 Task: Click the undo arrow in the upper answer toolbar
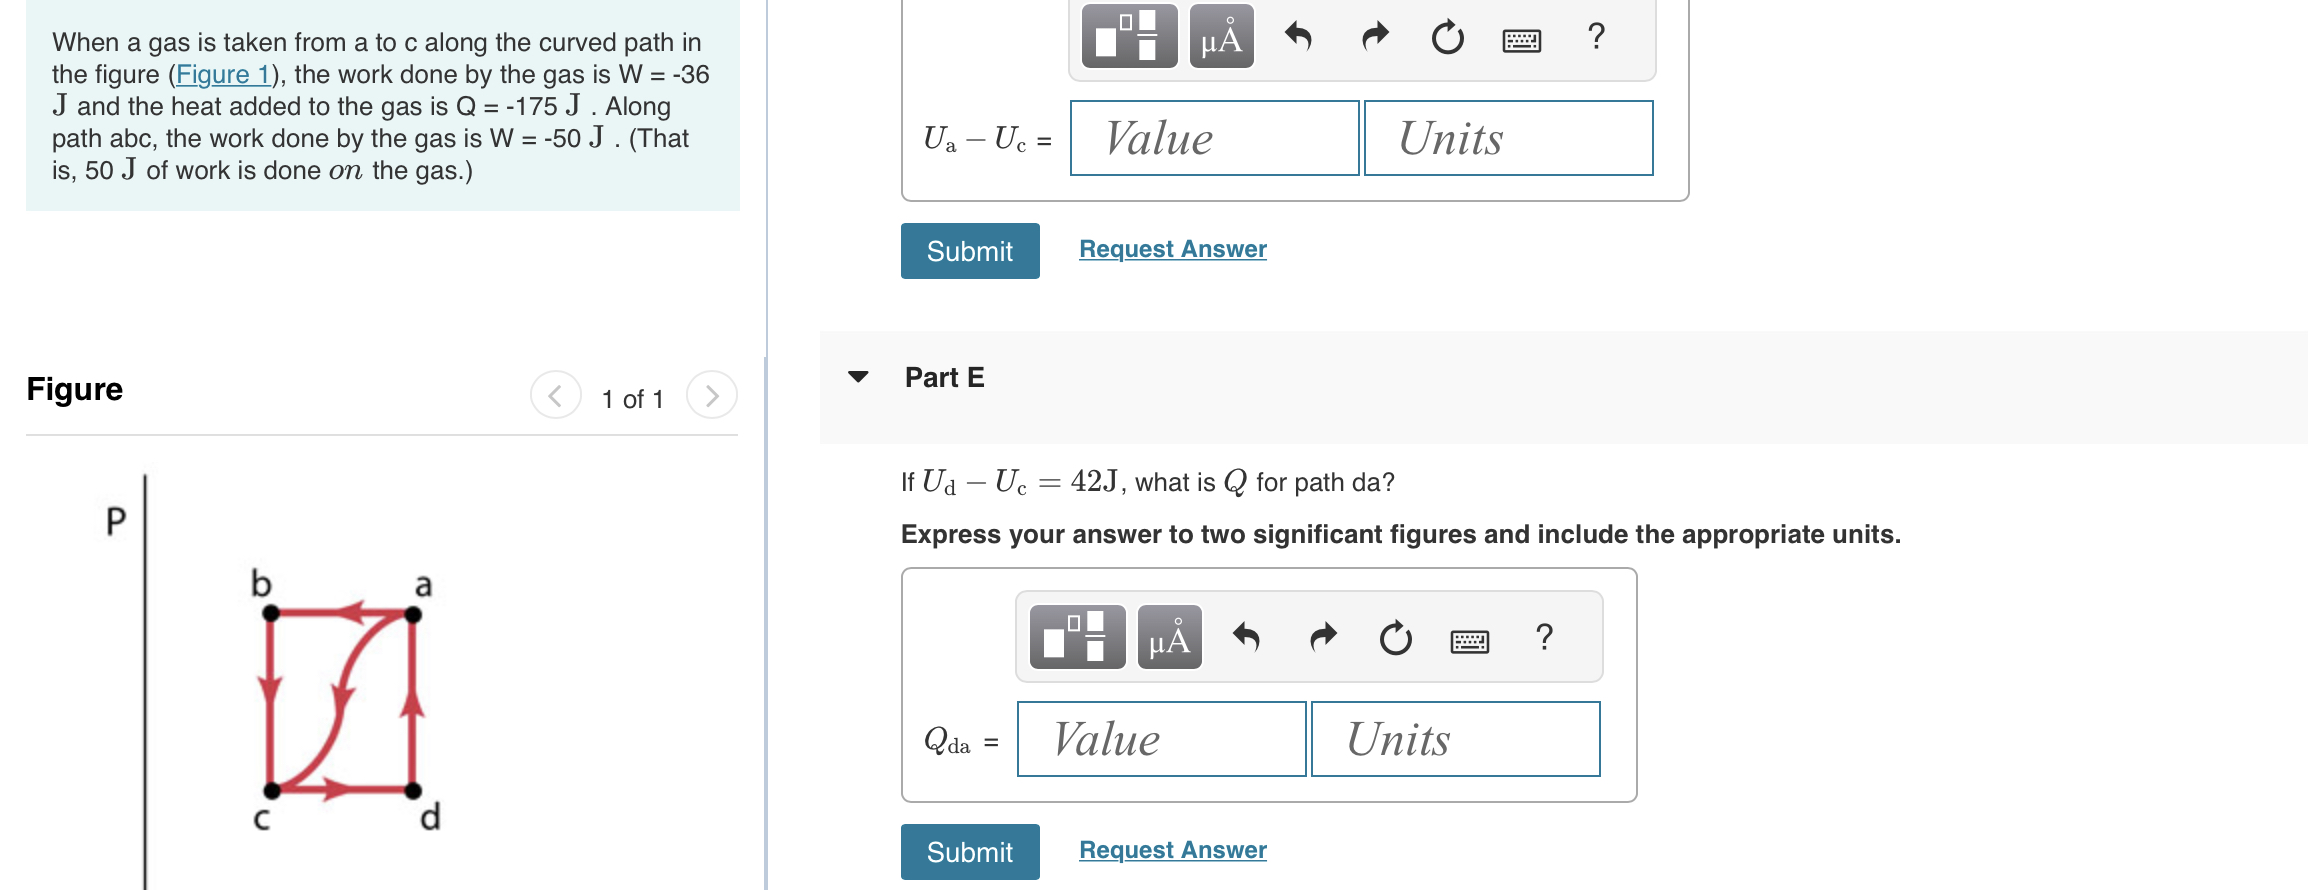tap(1299, 38)
